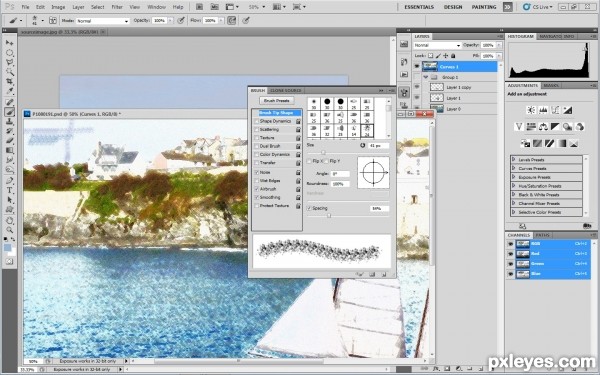Add a Curves adjustment

coord(555,110)
